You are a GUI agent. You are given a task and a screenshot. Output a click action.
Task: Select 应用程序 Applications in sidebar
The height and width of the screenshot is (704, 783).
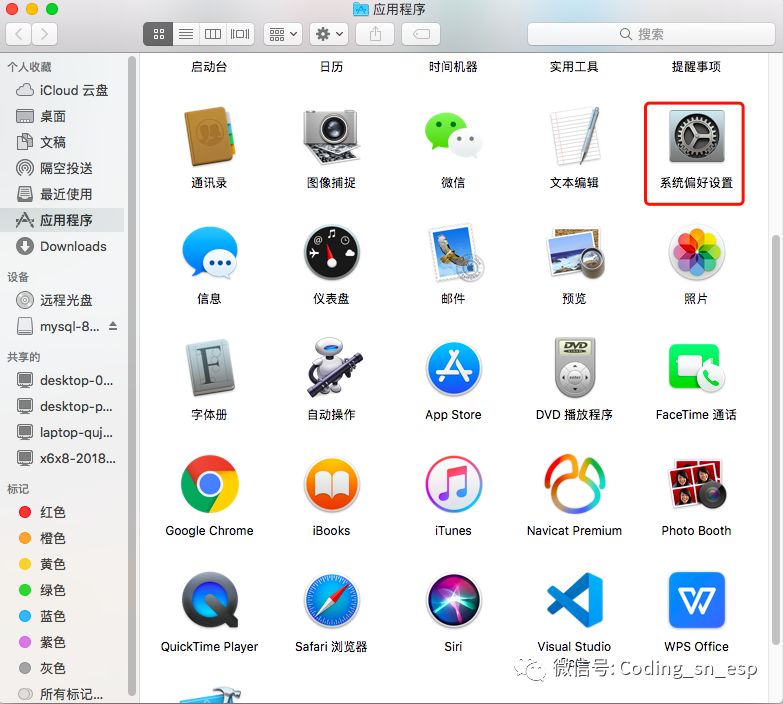click(62, 220)
